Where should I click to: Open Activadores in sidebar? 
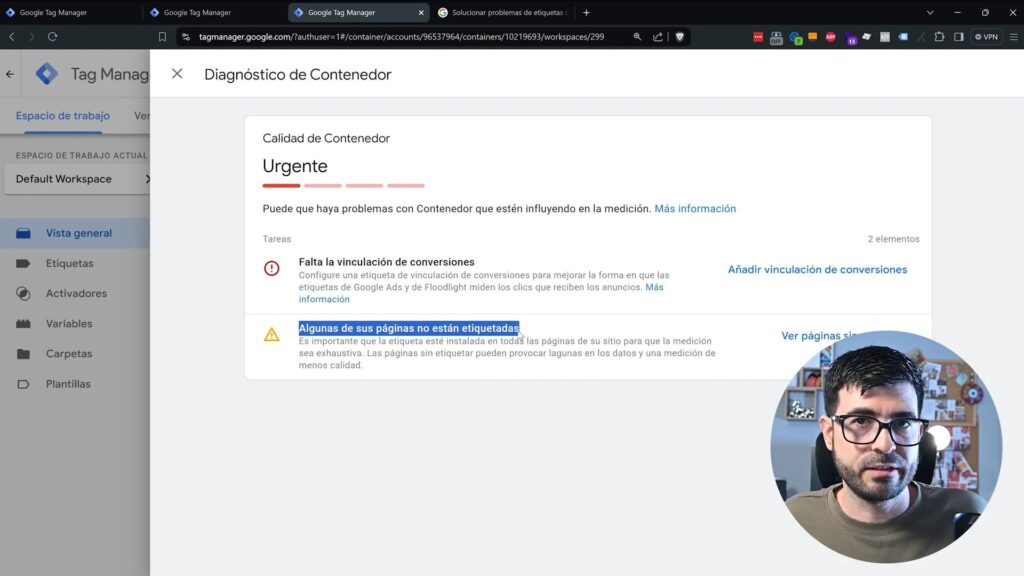pos(75,293)
